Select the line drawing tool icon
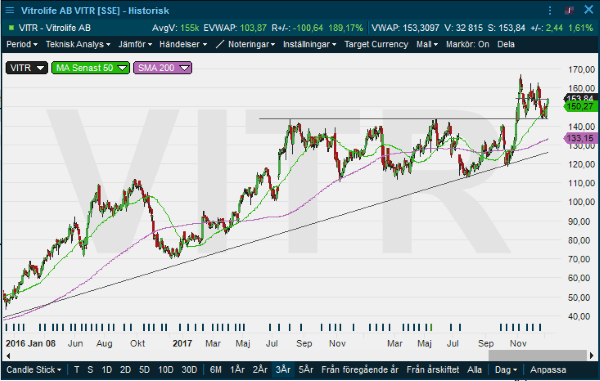Screen dimensions: 600x381 [x=220, y=44]
